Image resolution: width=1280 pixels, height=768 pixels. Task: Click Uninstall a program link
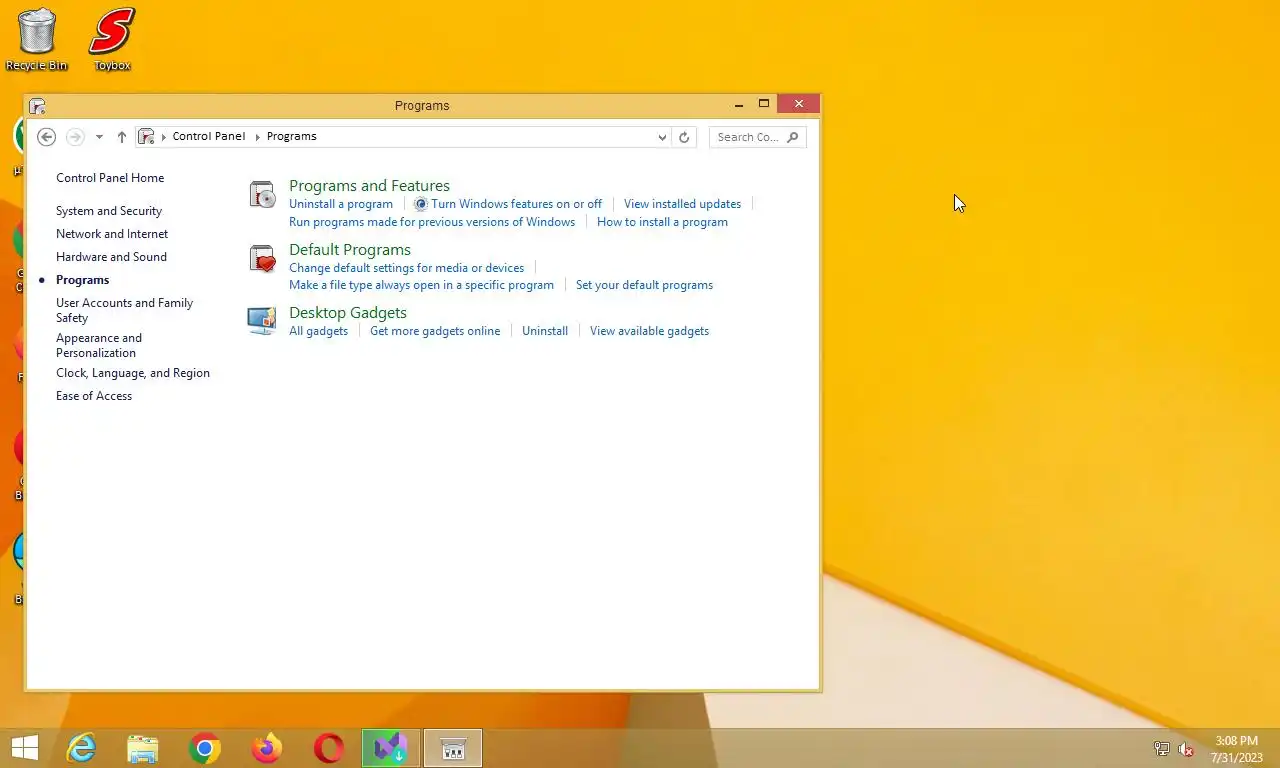[341, 204]
